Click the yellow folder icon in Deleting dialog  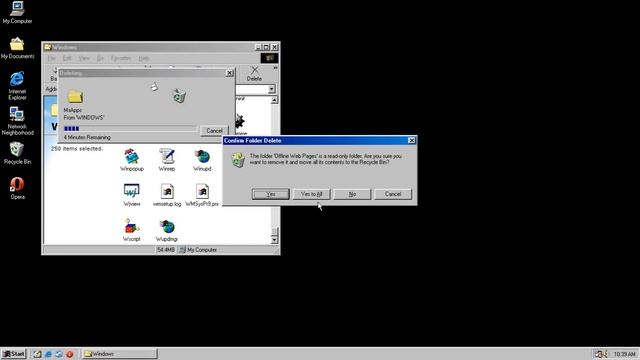pos(75,97)
